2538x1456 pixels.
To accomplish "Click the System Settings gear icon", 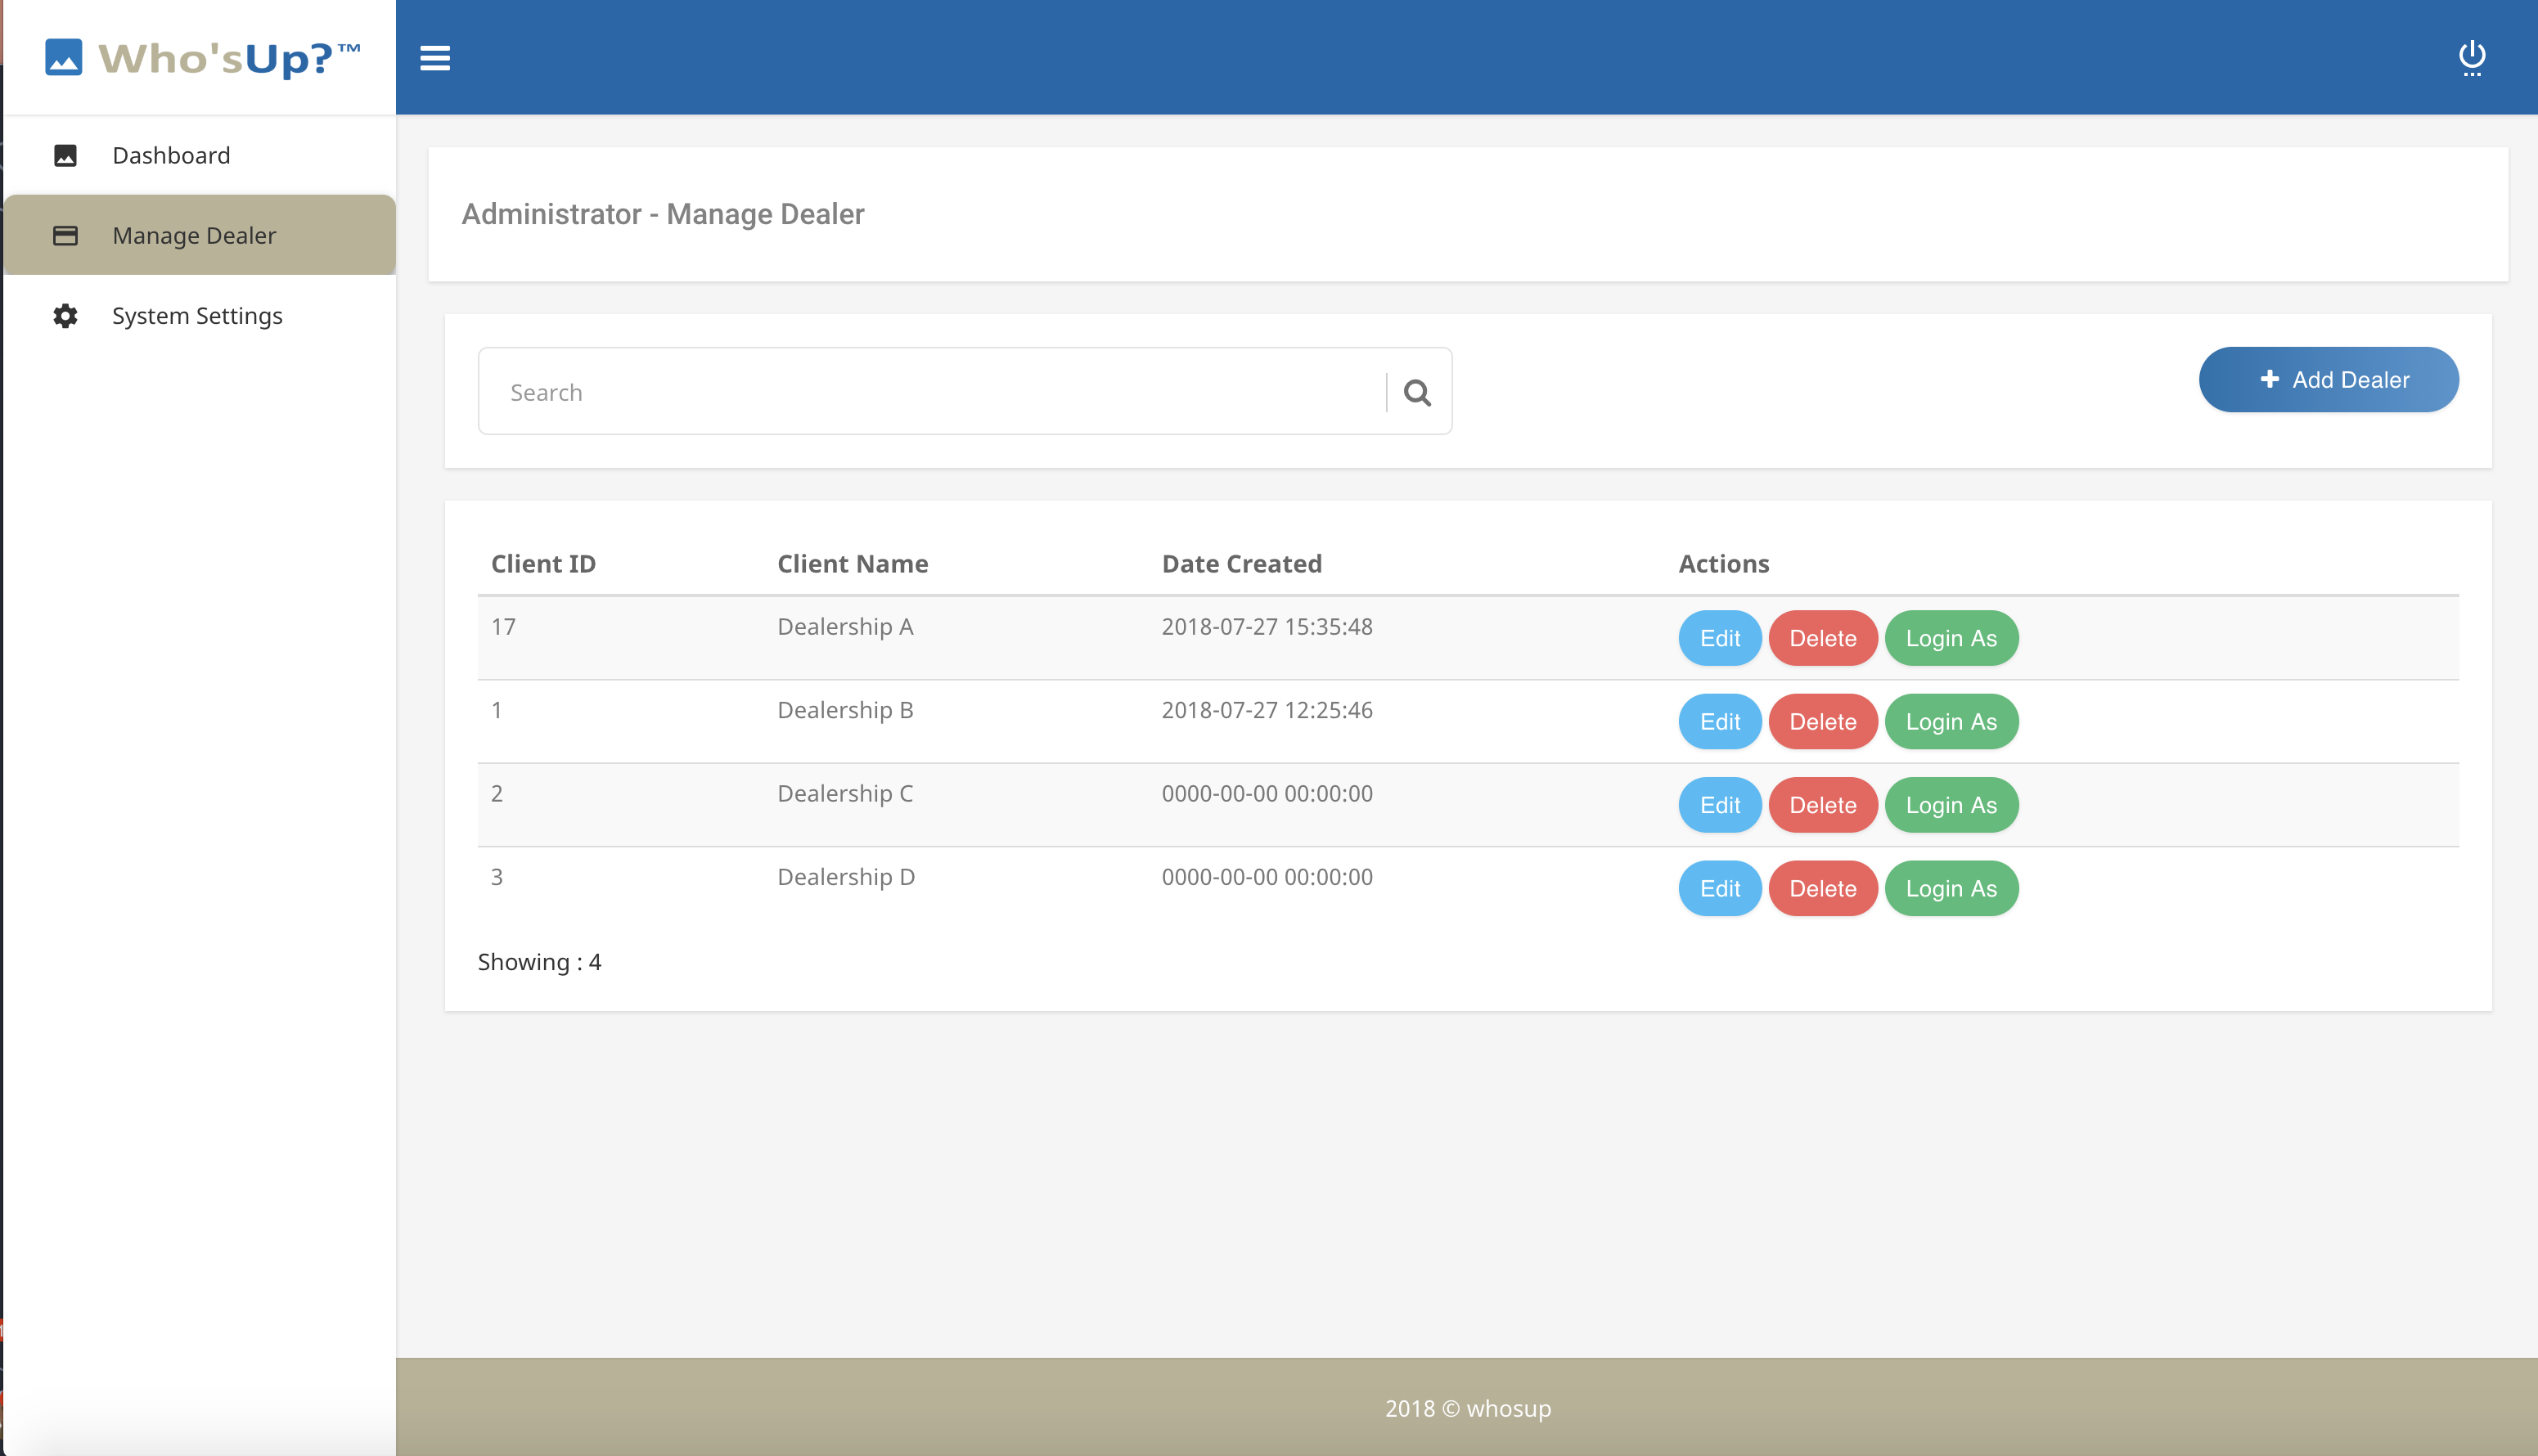I will [x=65, y=316].
